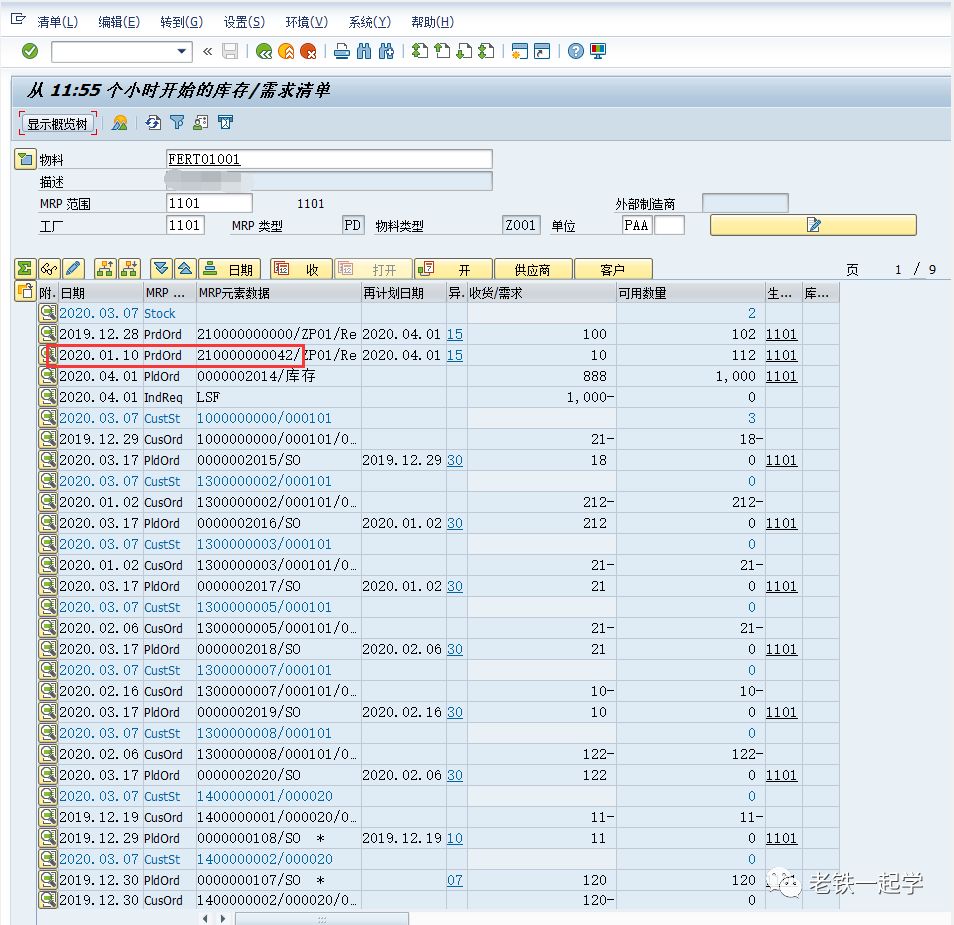This screenshot has height=925, width=954.
Task: Go to next page icon
Action: click(464, 52)
